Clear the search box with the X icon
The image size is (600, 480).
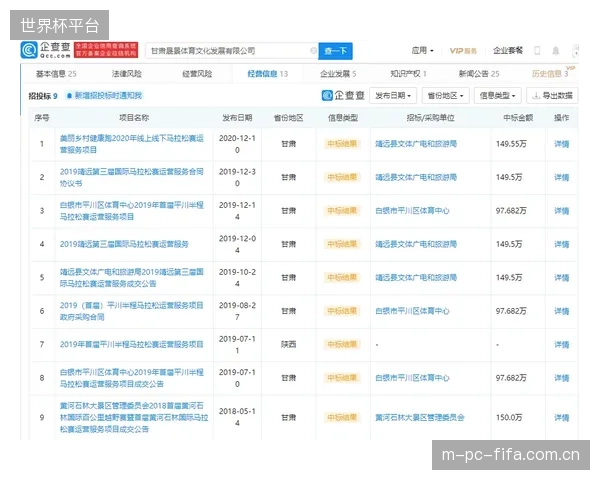(313, 51)
